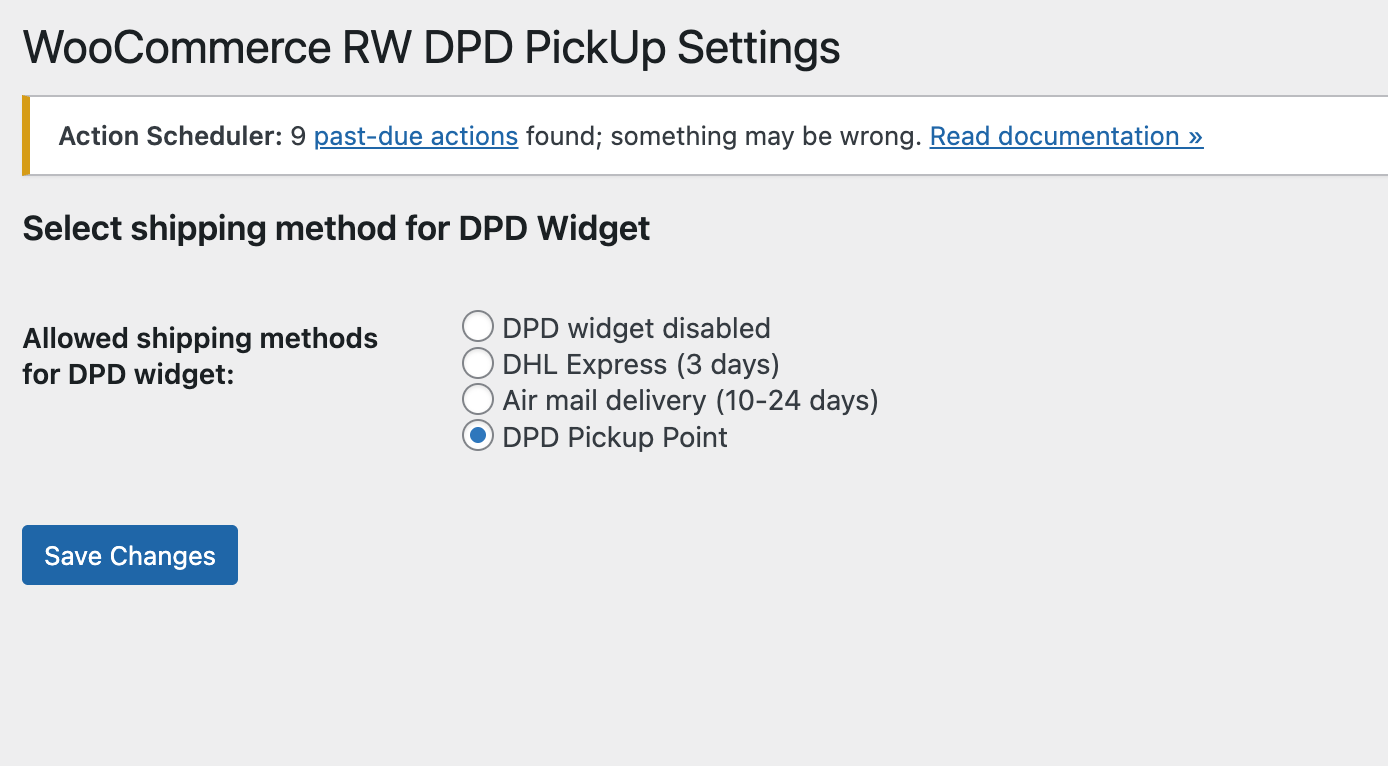This screenshot has width=1388, height=766.
Task: Click the selected DPD Pickup Point radio button
Action: pyautogui.click(x=478, y=437)
